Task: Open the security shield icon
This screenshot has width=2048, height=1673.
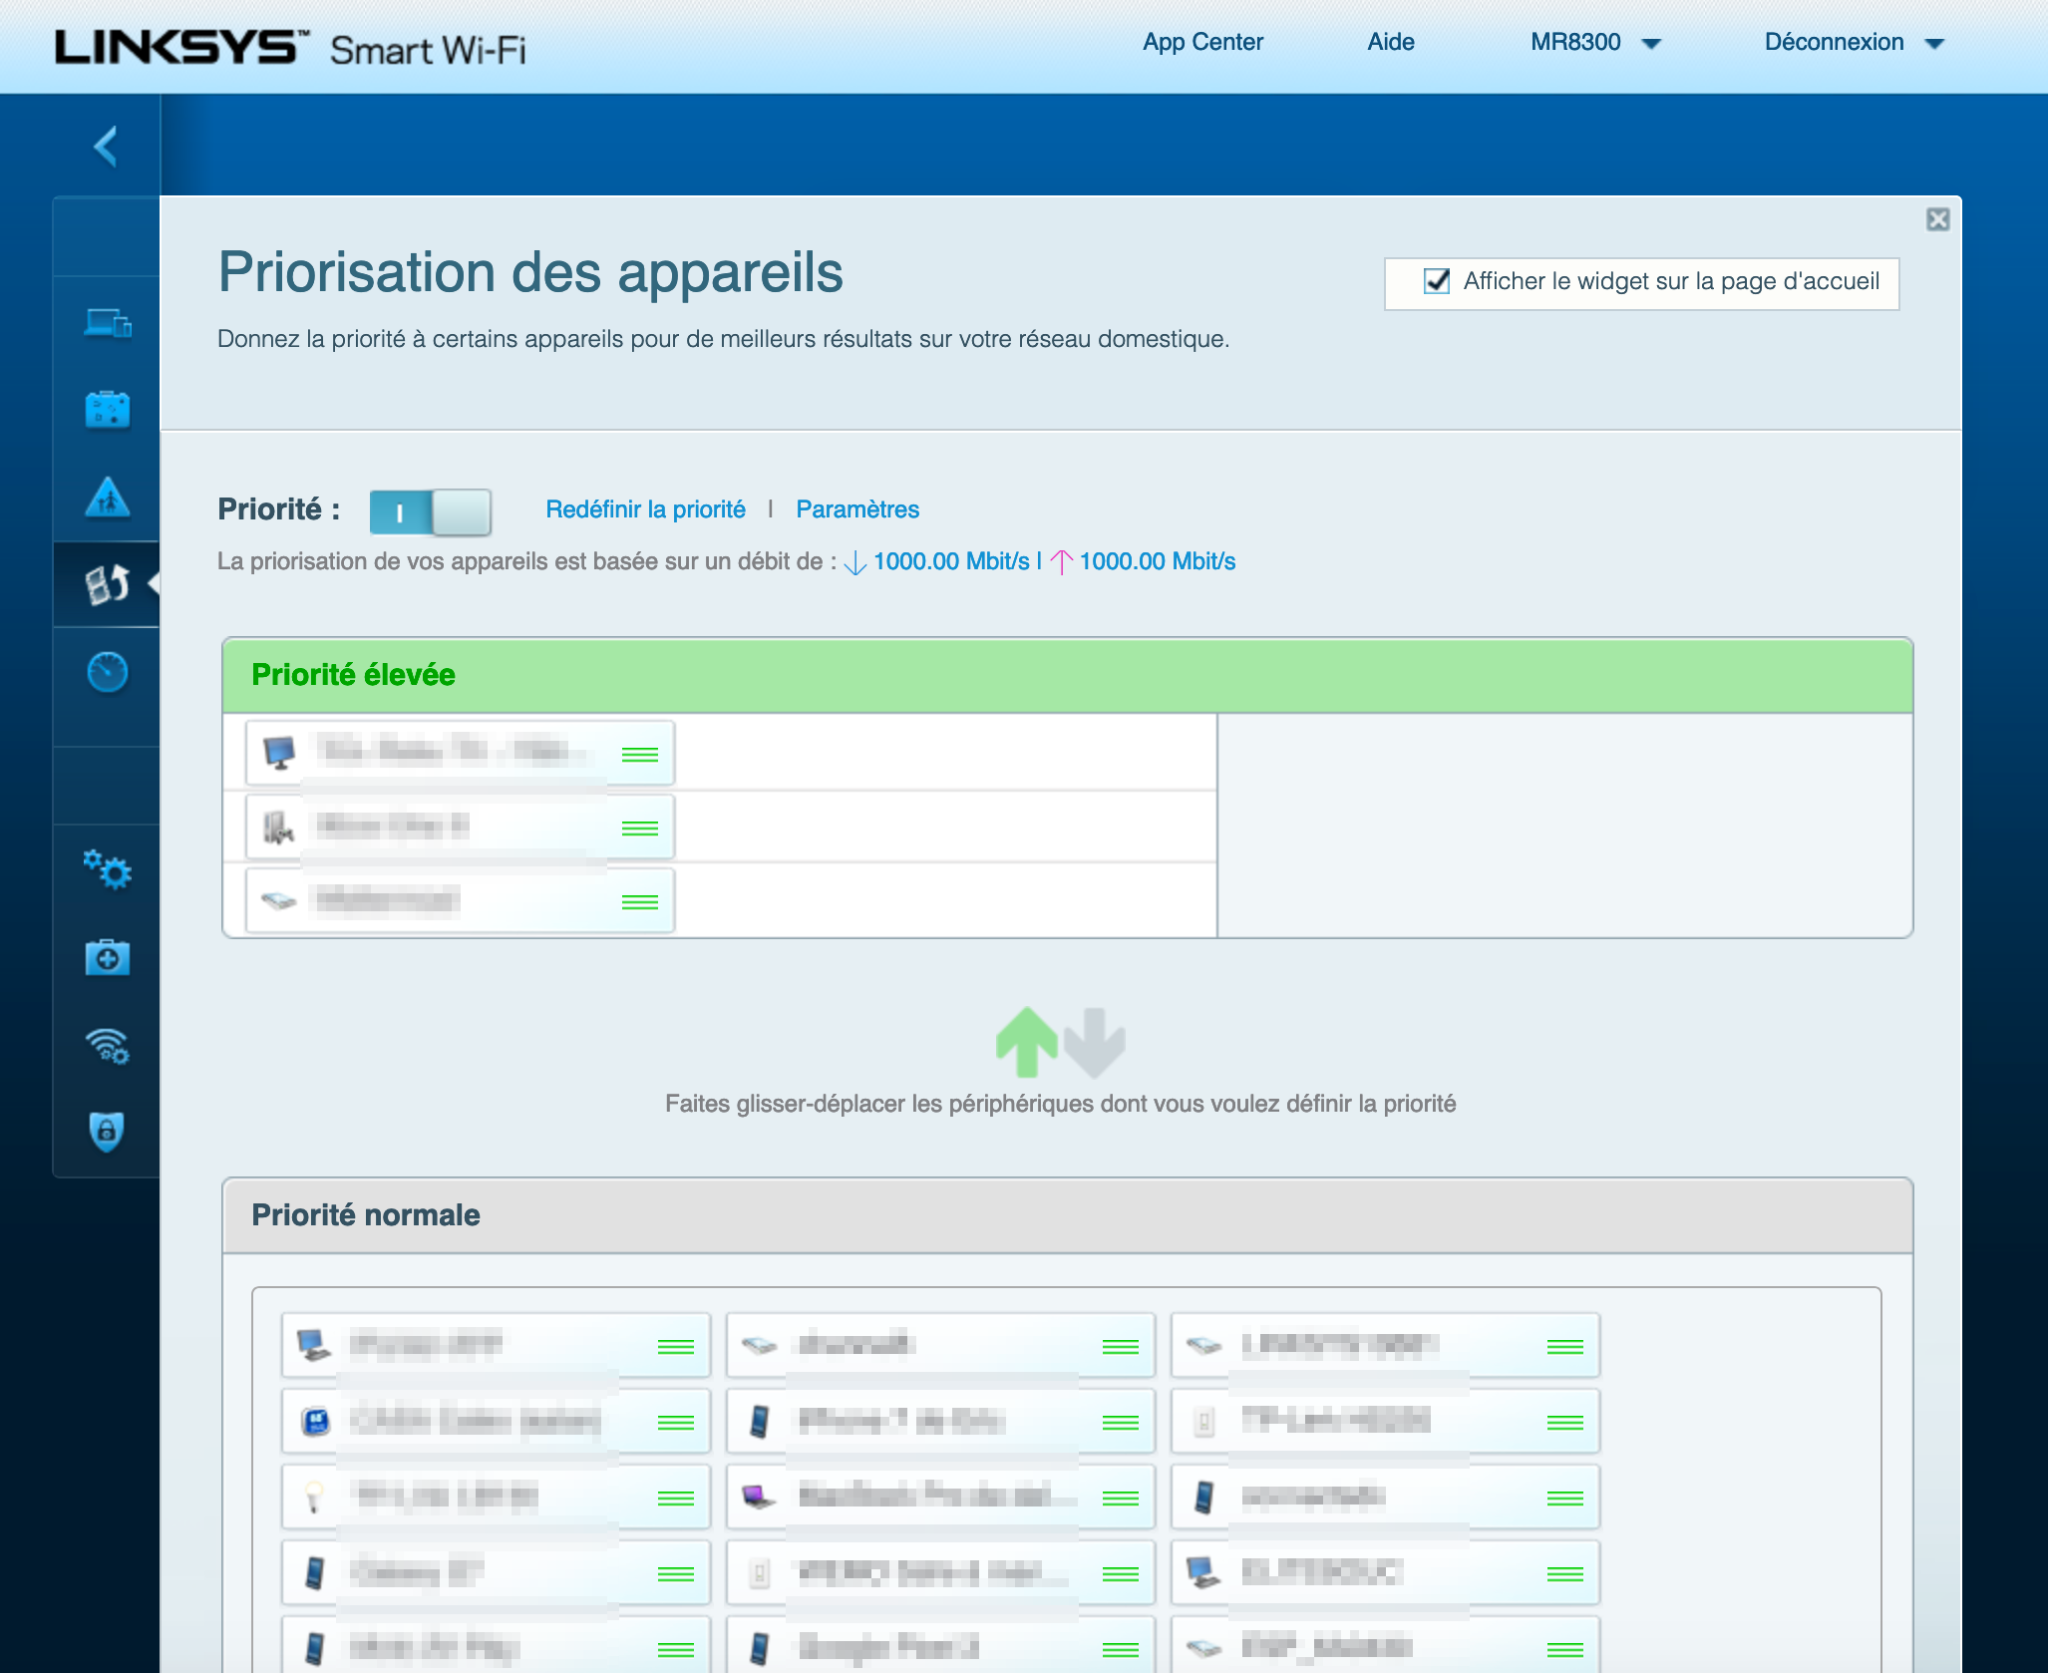Action: [x=107, y=1131]
